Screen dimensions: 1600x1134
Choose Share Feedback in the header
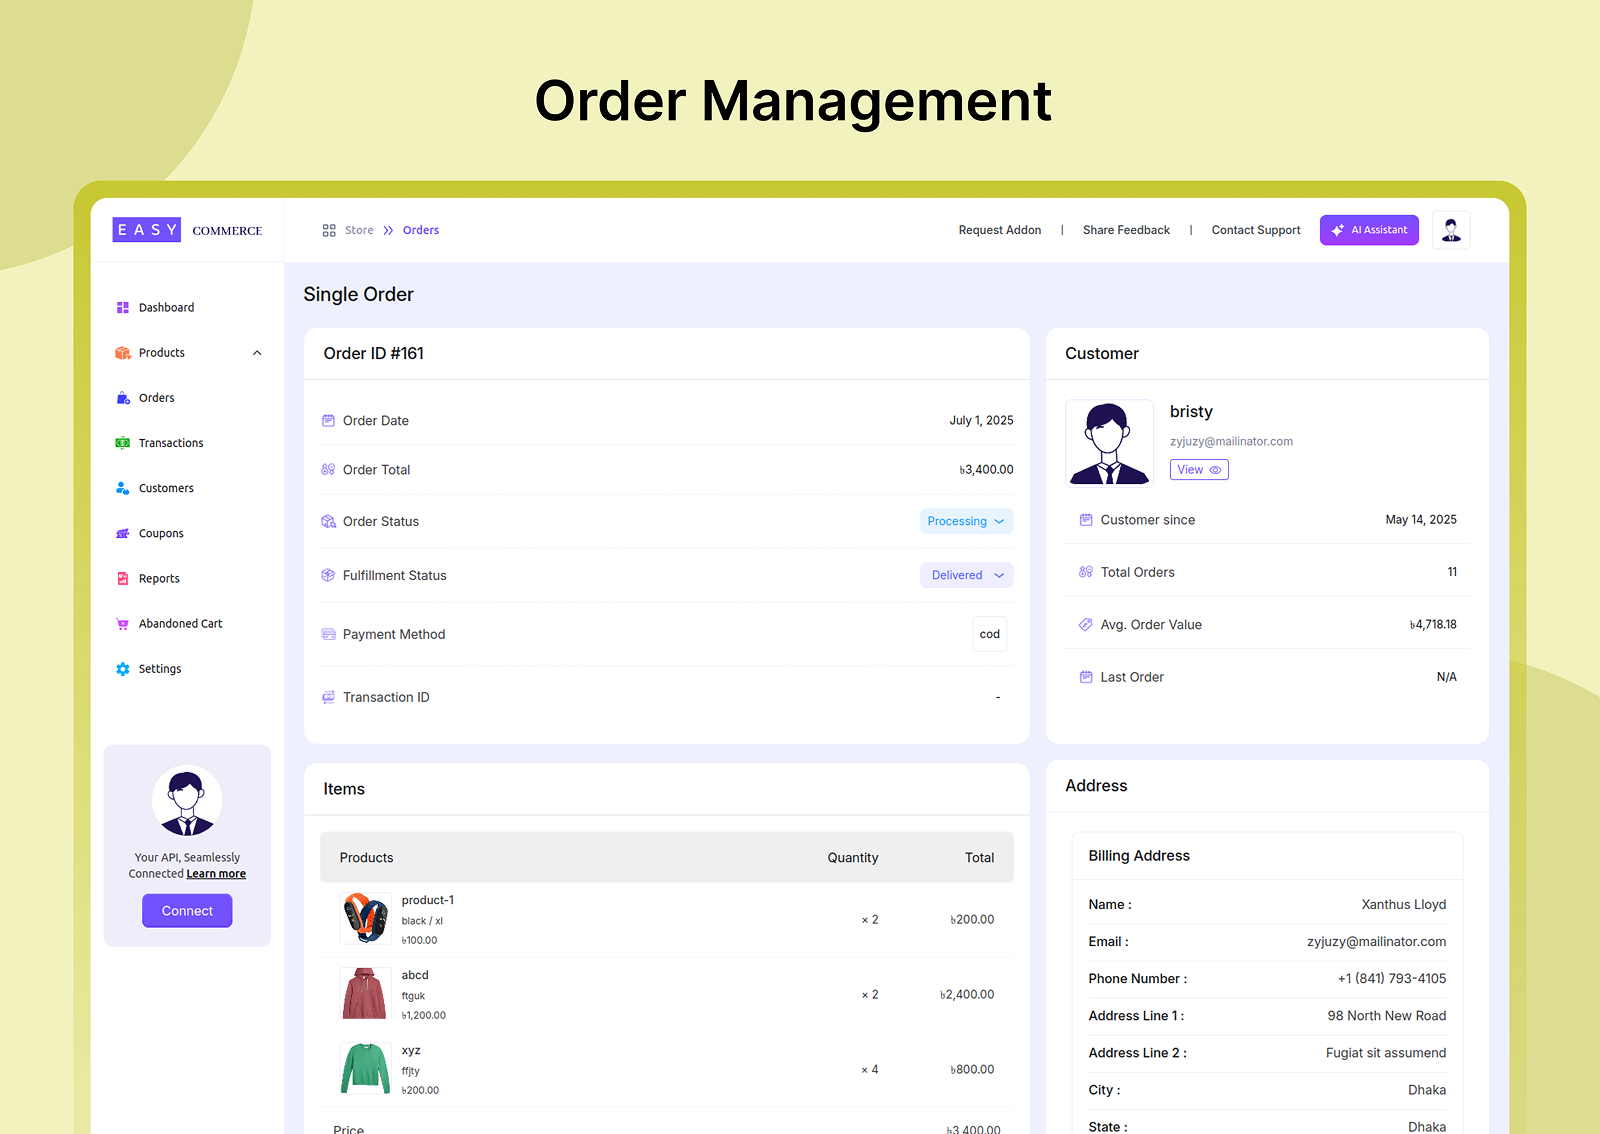[1126, 230]
